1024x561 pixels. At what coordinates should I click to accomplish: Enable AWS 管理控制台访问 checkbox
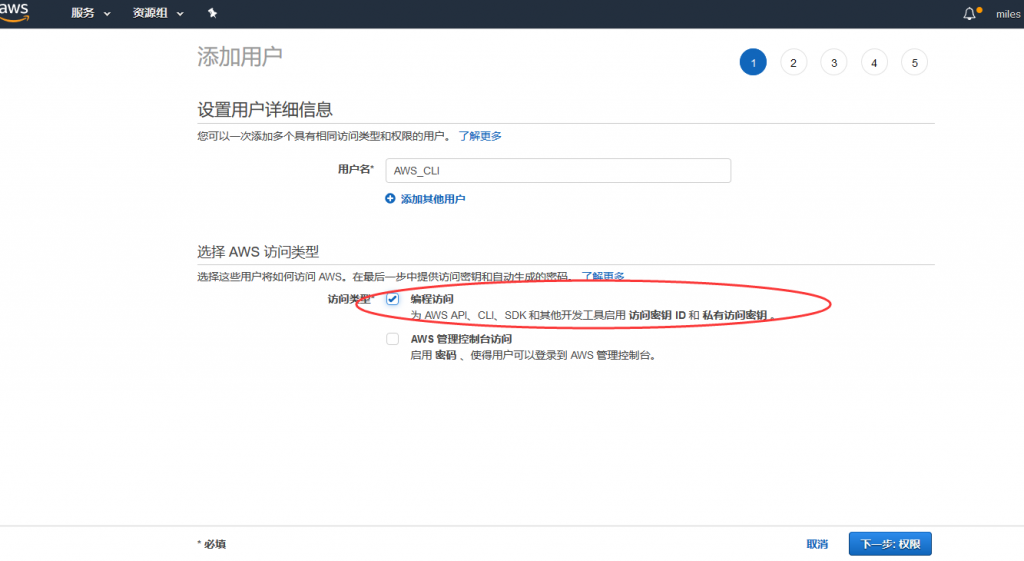[392, 339]
